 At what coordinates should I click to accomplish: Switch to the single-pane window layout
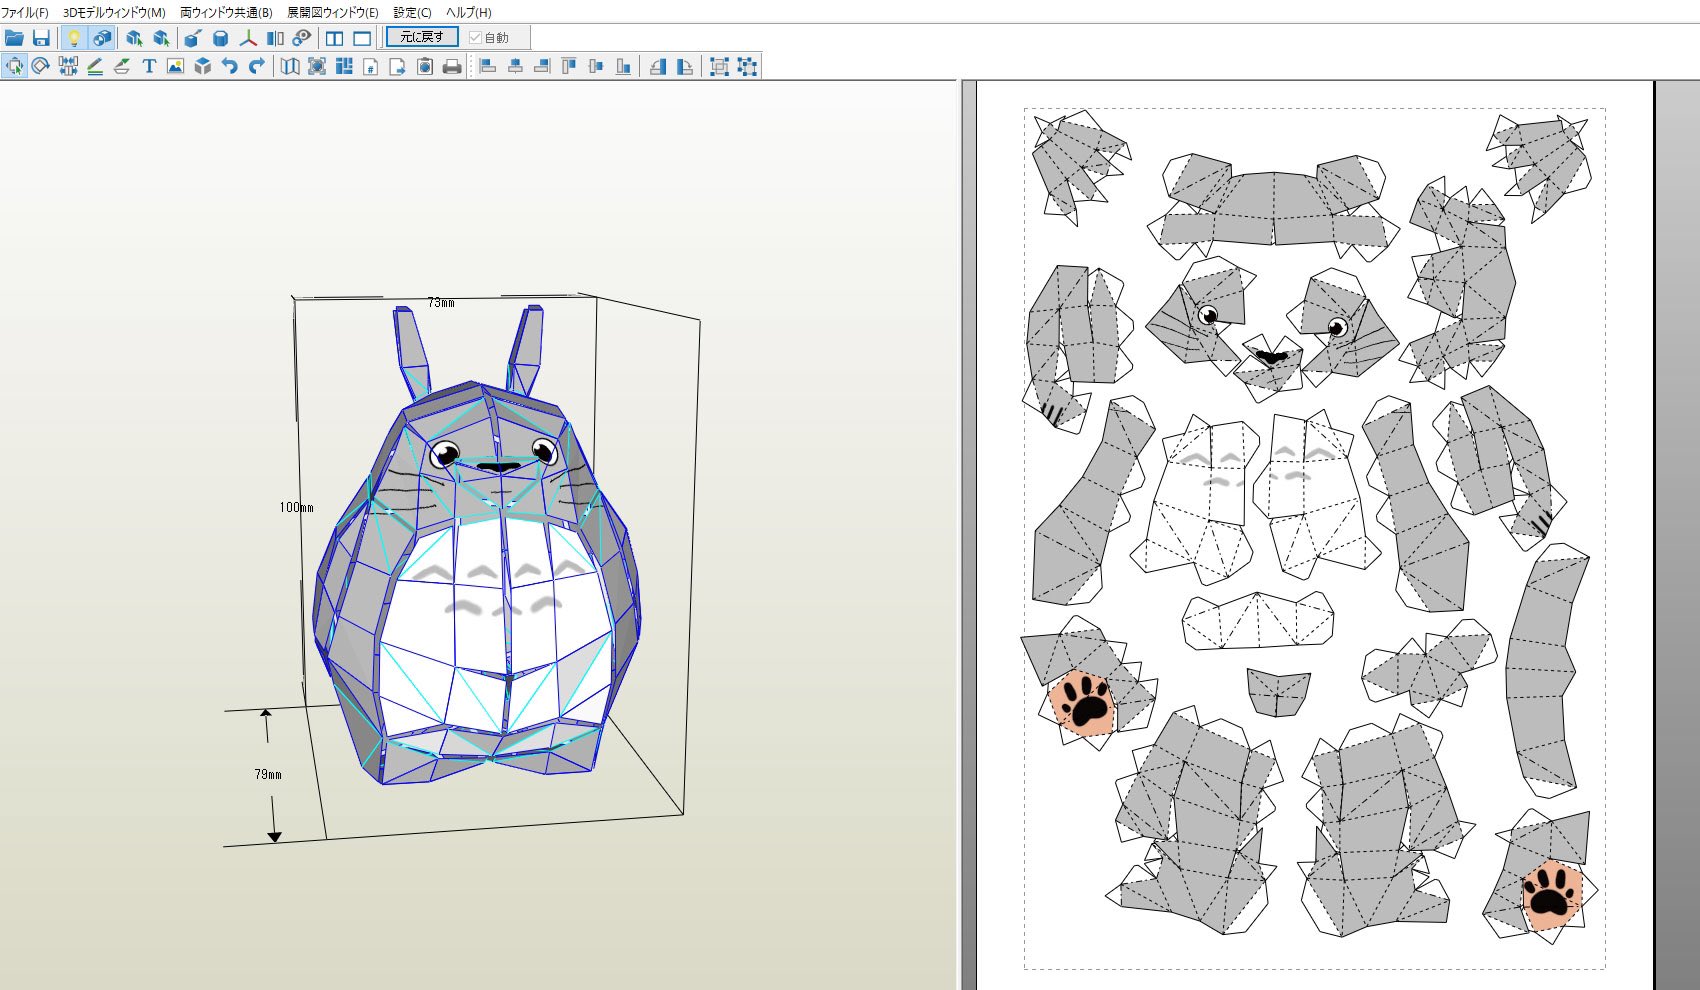[362, 38]
